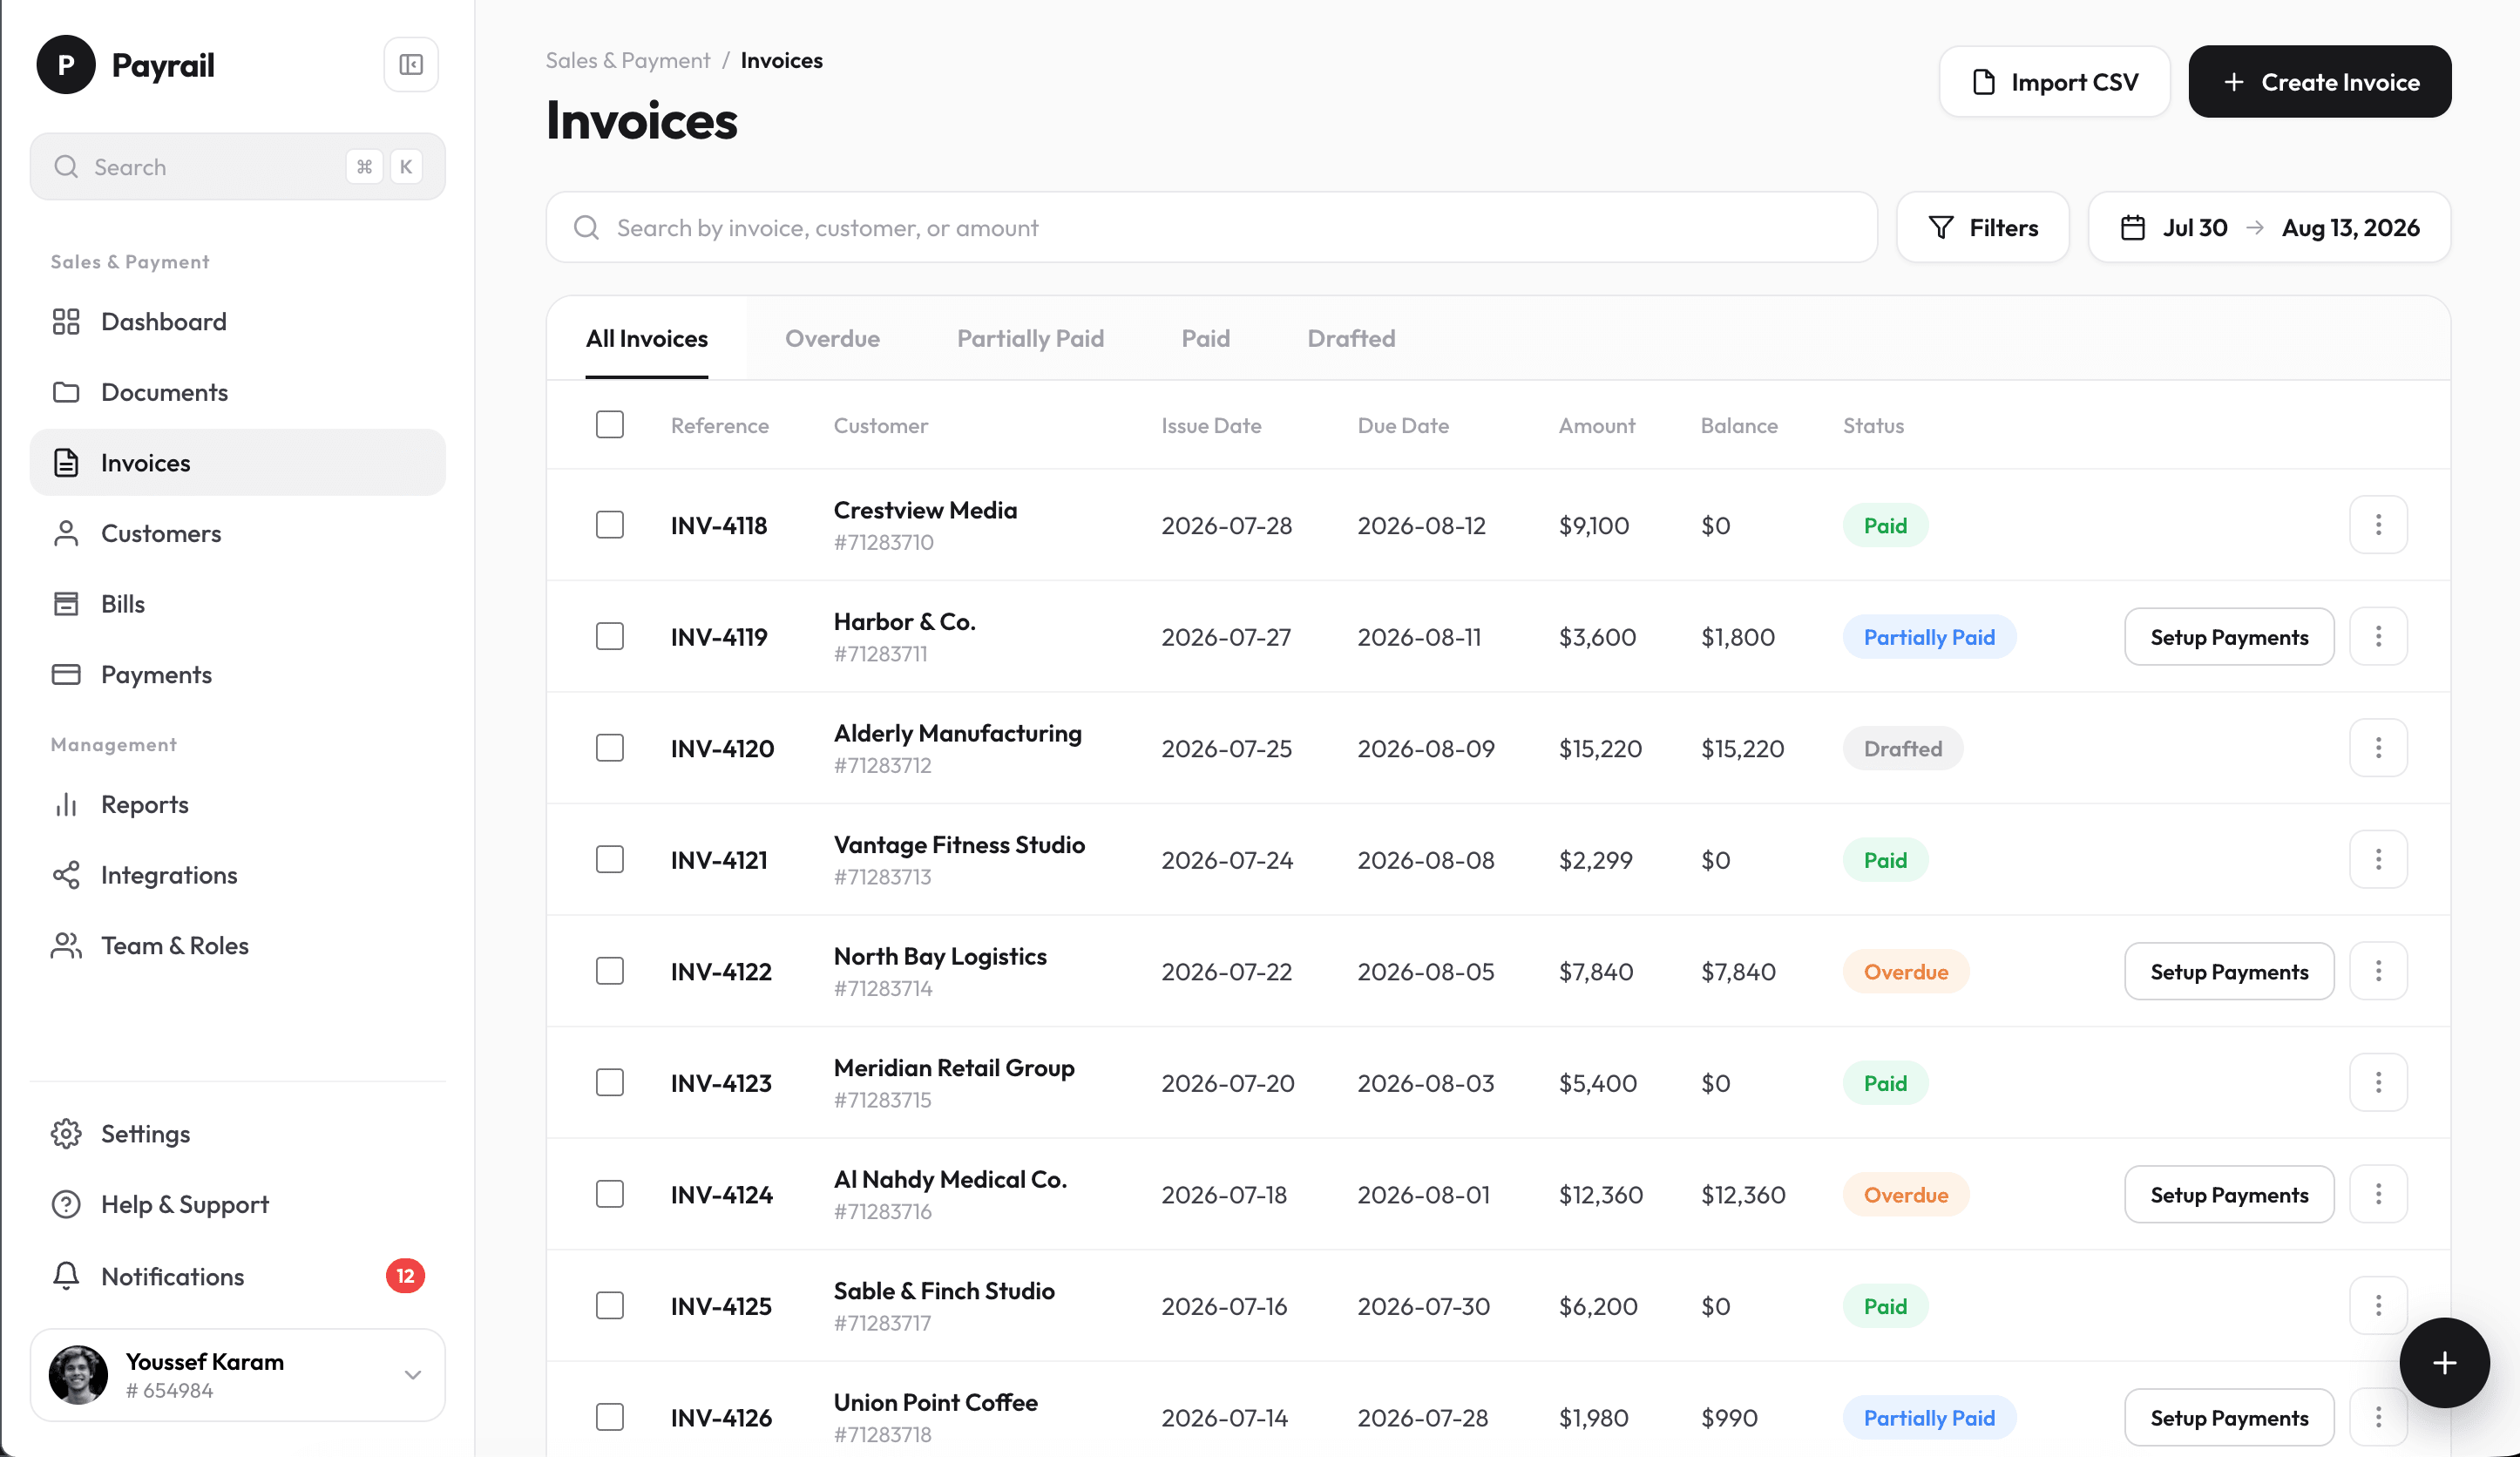Click Setup Payments for INV-4122
This screenshot has width=2520, height=1457.
tap(2229, 971)
